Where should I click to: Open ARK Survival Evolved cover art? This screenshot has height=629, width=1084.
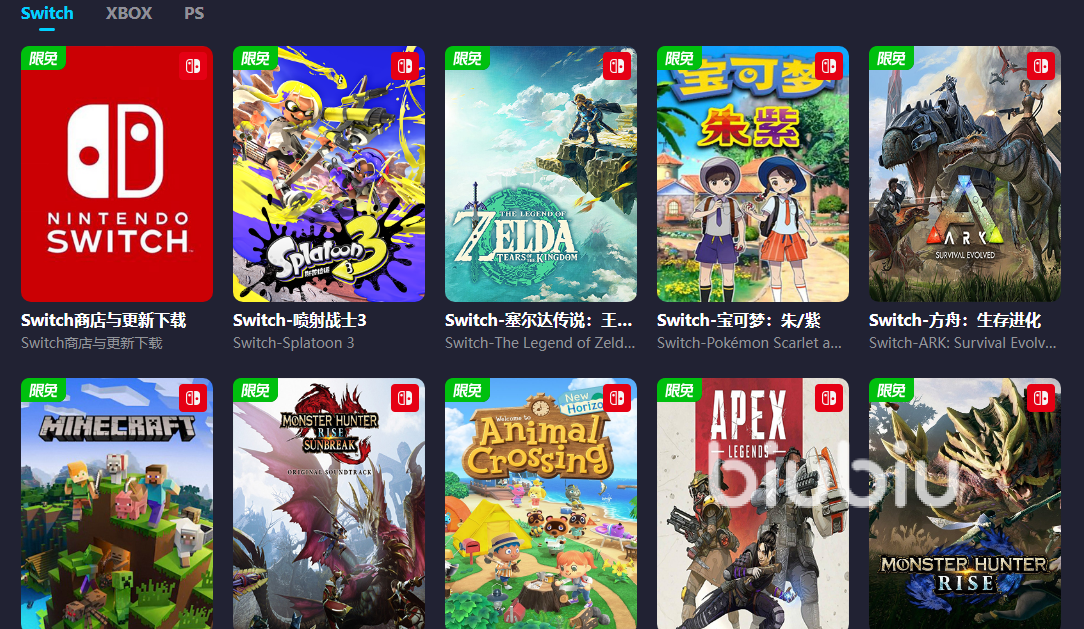[x=964, y=174]
